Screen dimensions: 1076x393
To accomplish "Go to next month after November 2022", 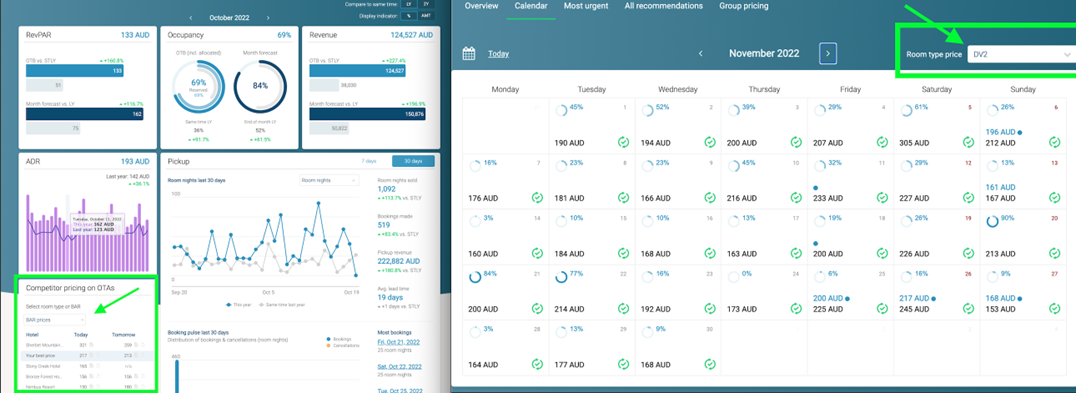I will click(828, 53).
